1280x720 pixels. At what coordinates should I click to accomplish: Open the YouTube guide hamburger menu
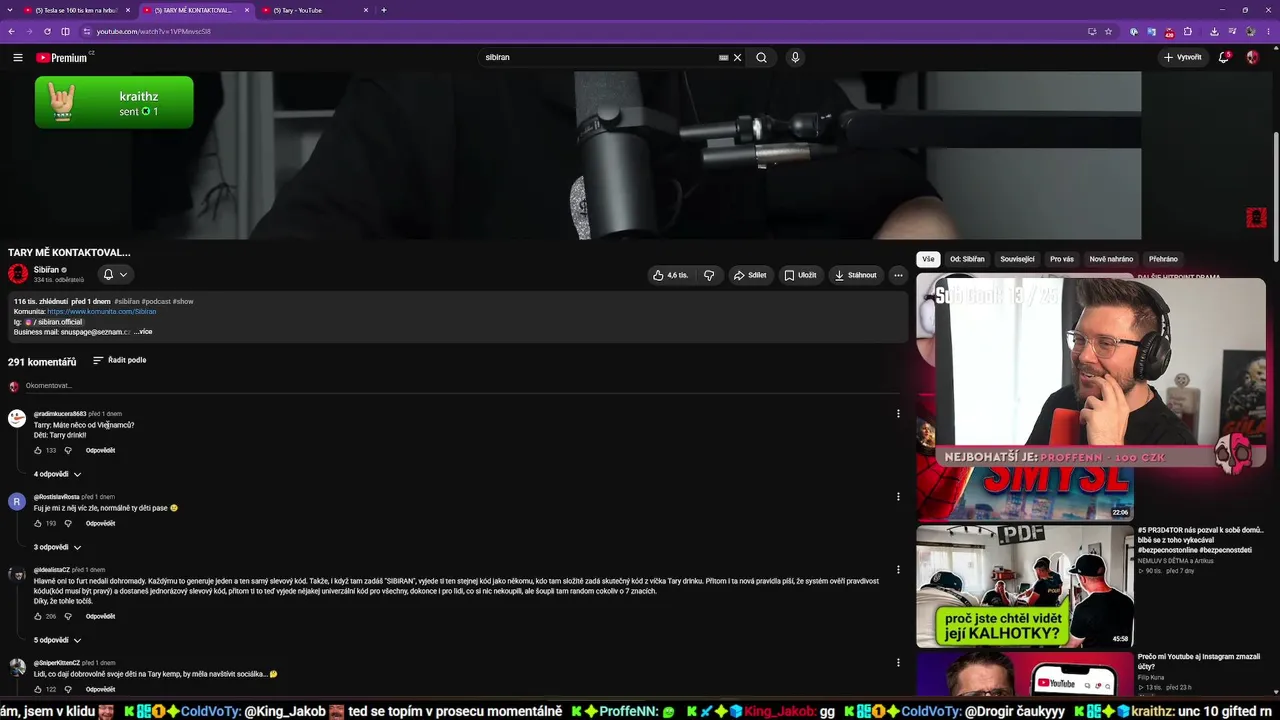(x=18, y=58)
